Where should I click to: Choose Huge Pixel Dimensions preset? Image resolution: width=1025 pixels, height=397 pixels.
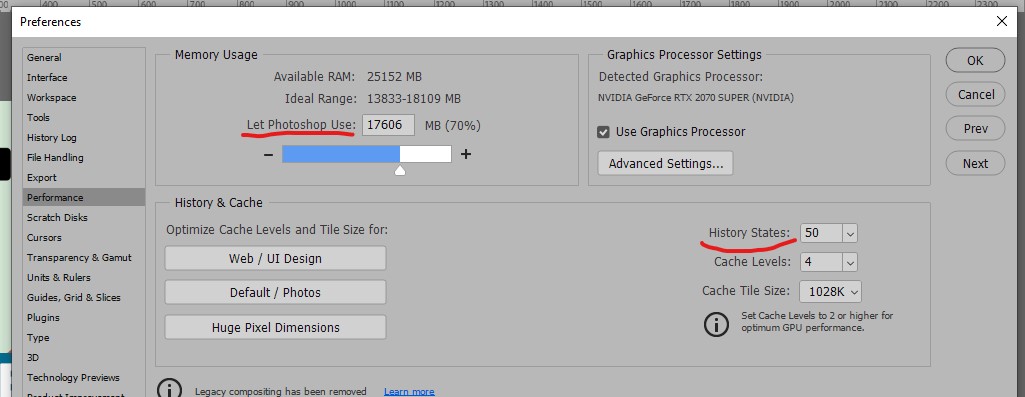[275, 327]
